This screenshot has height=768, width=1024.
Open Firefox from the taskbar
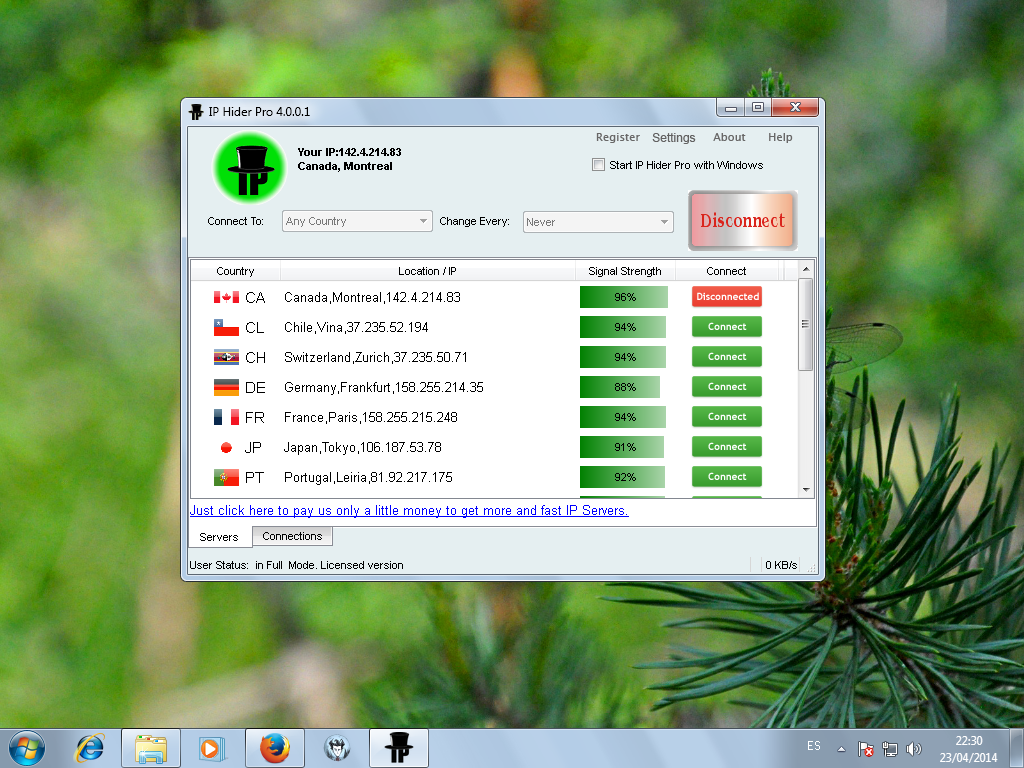[275, 748]
